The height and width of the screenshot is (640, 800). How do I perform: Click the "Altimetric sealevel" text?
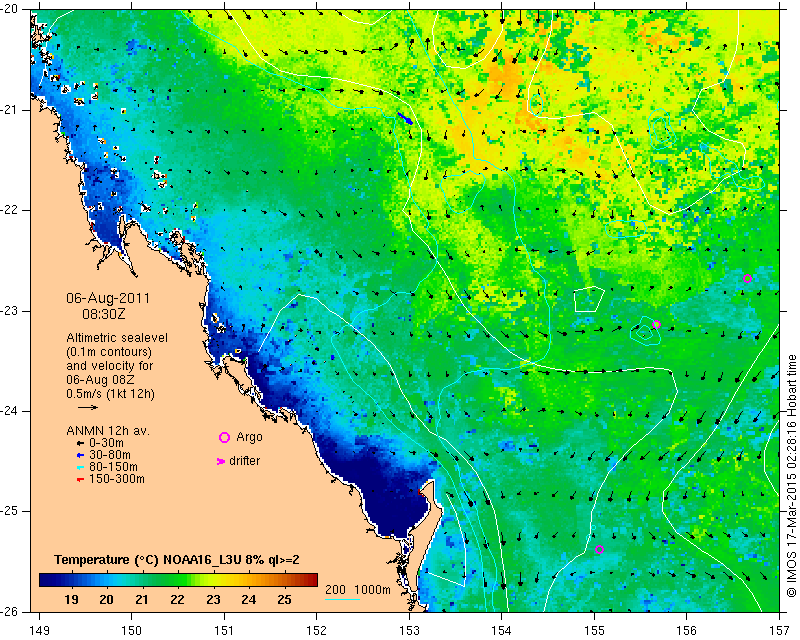[x=117, y=338]
